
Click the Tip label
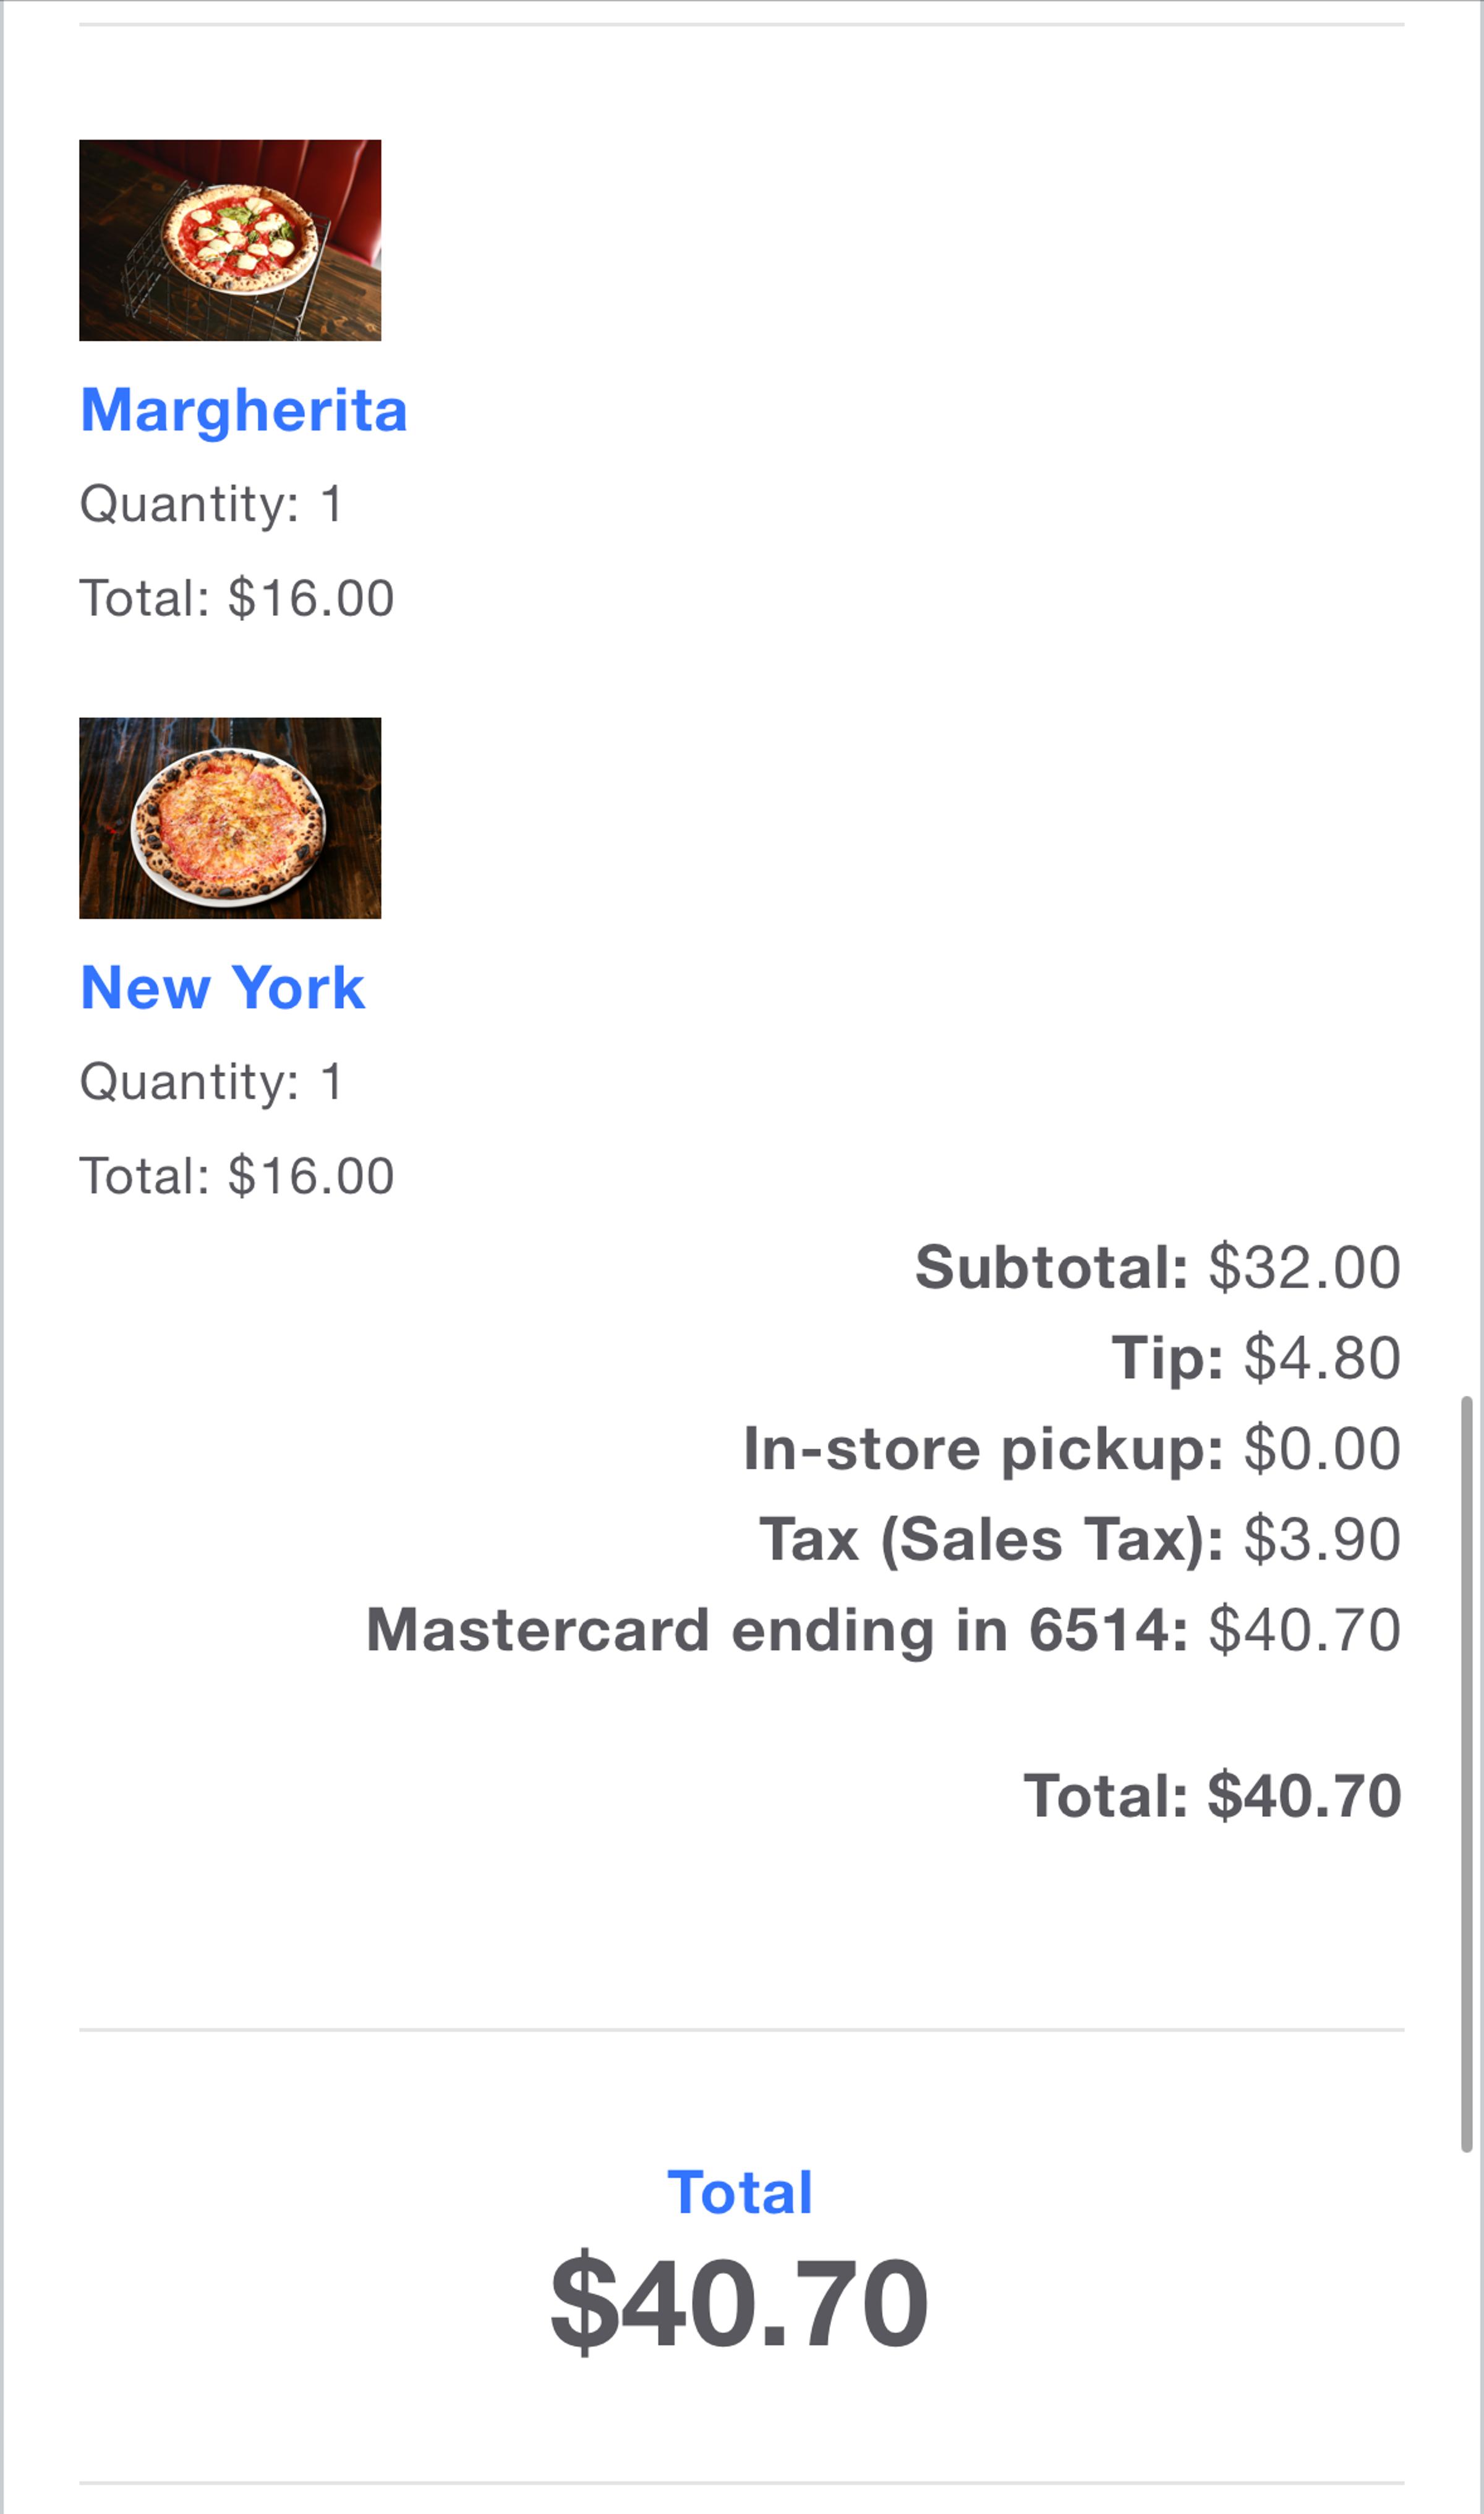(1167, 1358)
